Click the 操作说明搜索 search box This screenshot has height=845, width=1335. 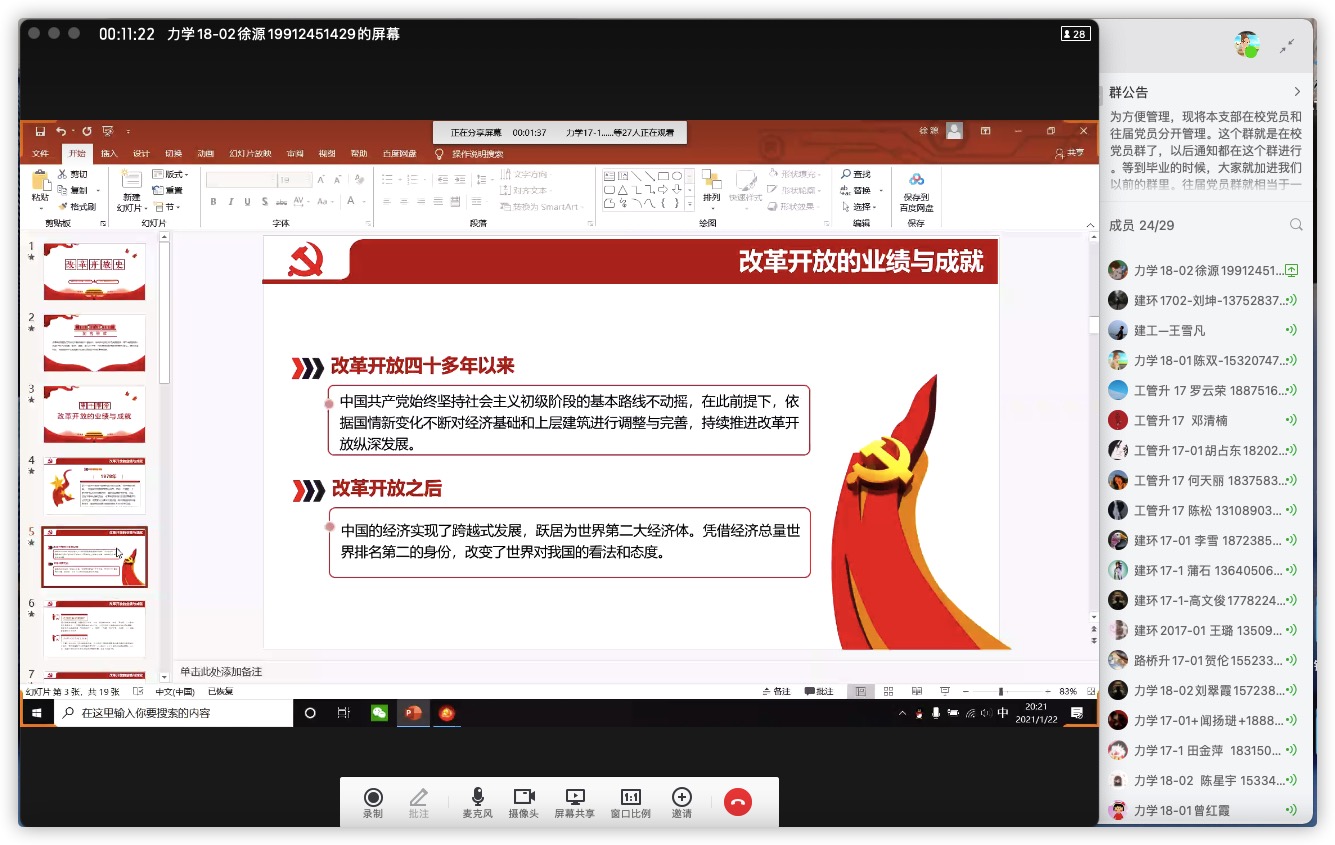[x=477, y=154]
